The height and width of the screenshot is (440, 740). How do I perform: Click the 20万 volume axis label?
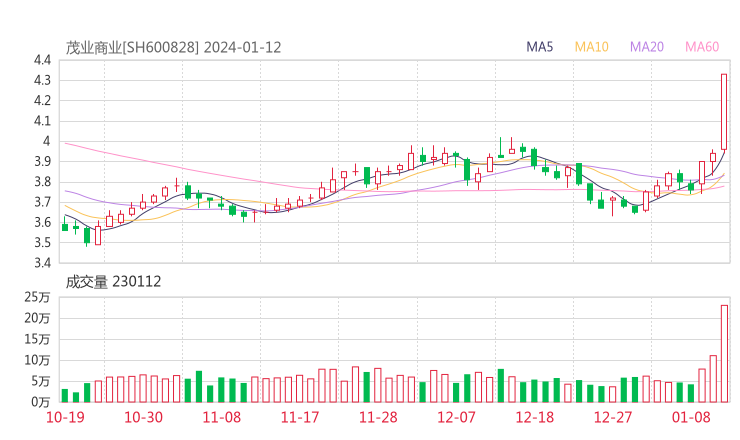point(37,318)
